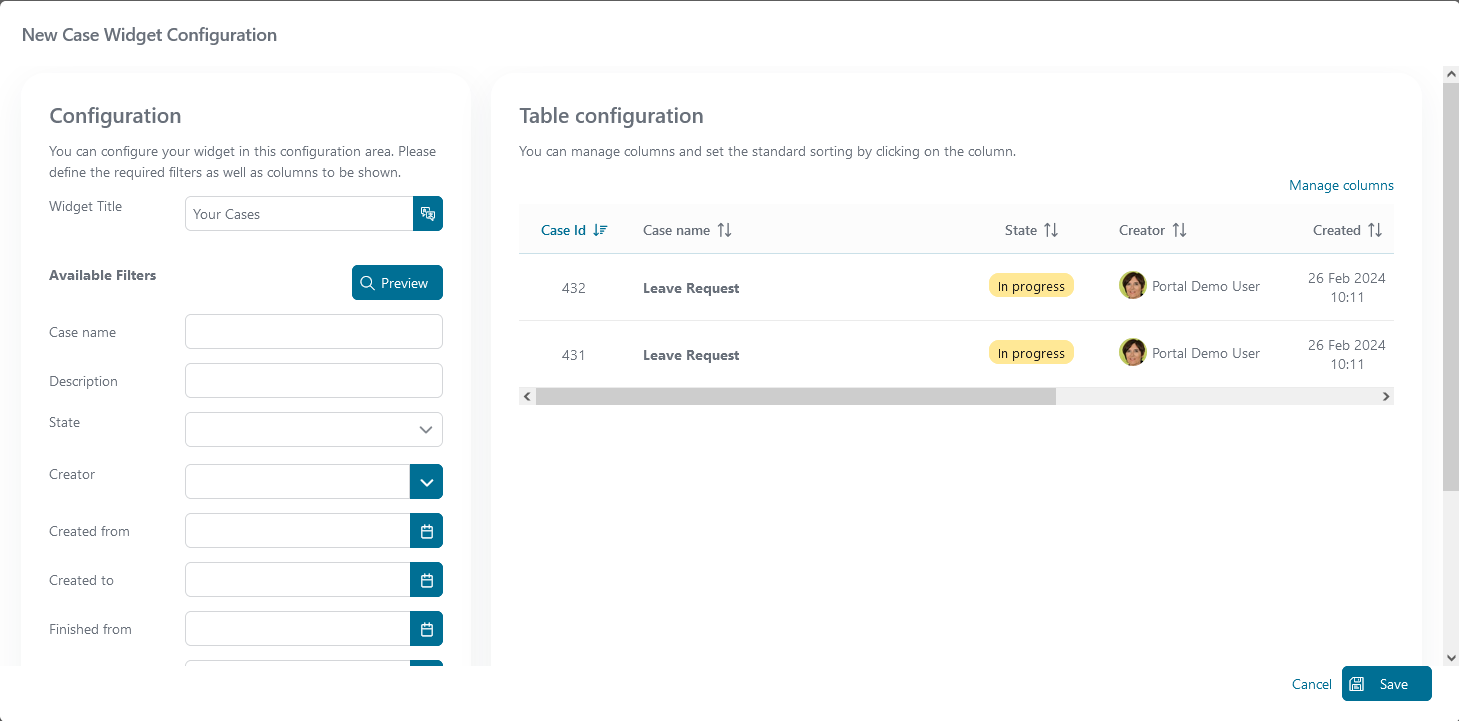Click In progress badge in row 431
Screen dimensions: 1459x721
pos(1031,353)
